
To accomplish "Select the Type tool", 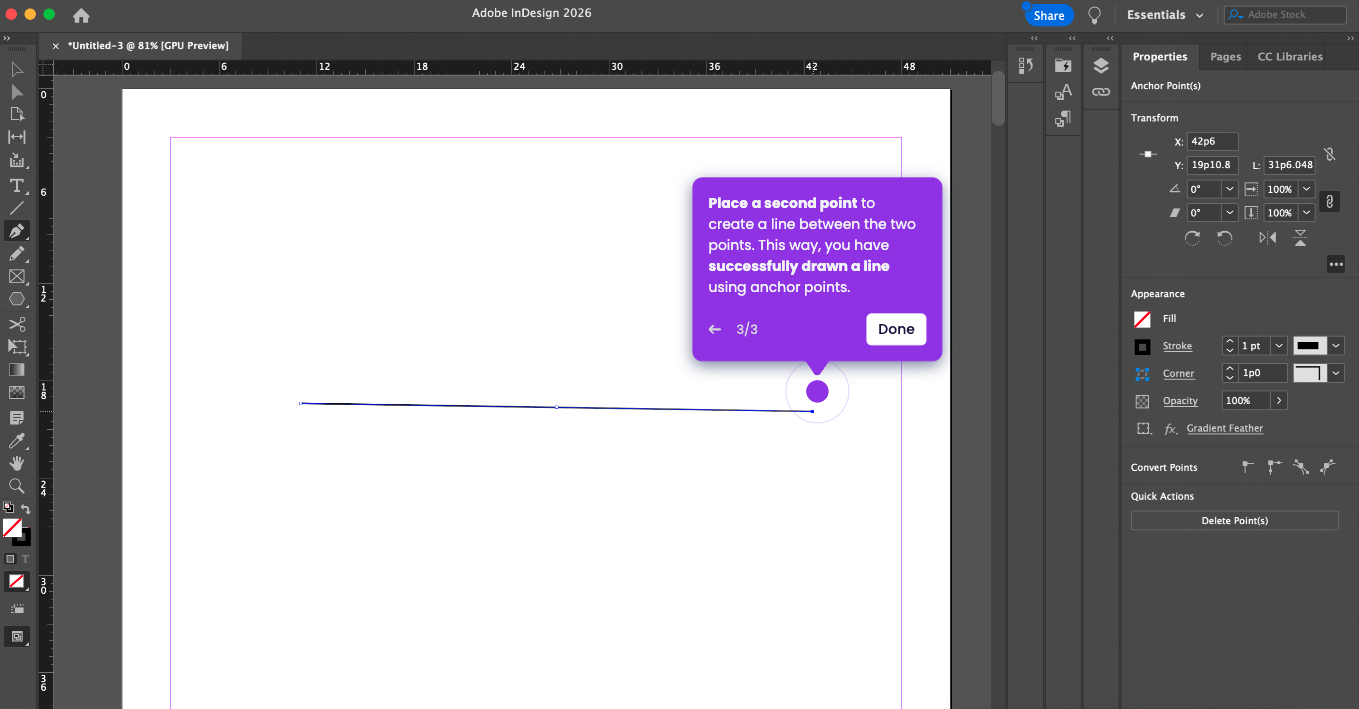I will (17, 185).
